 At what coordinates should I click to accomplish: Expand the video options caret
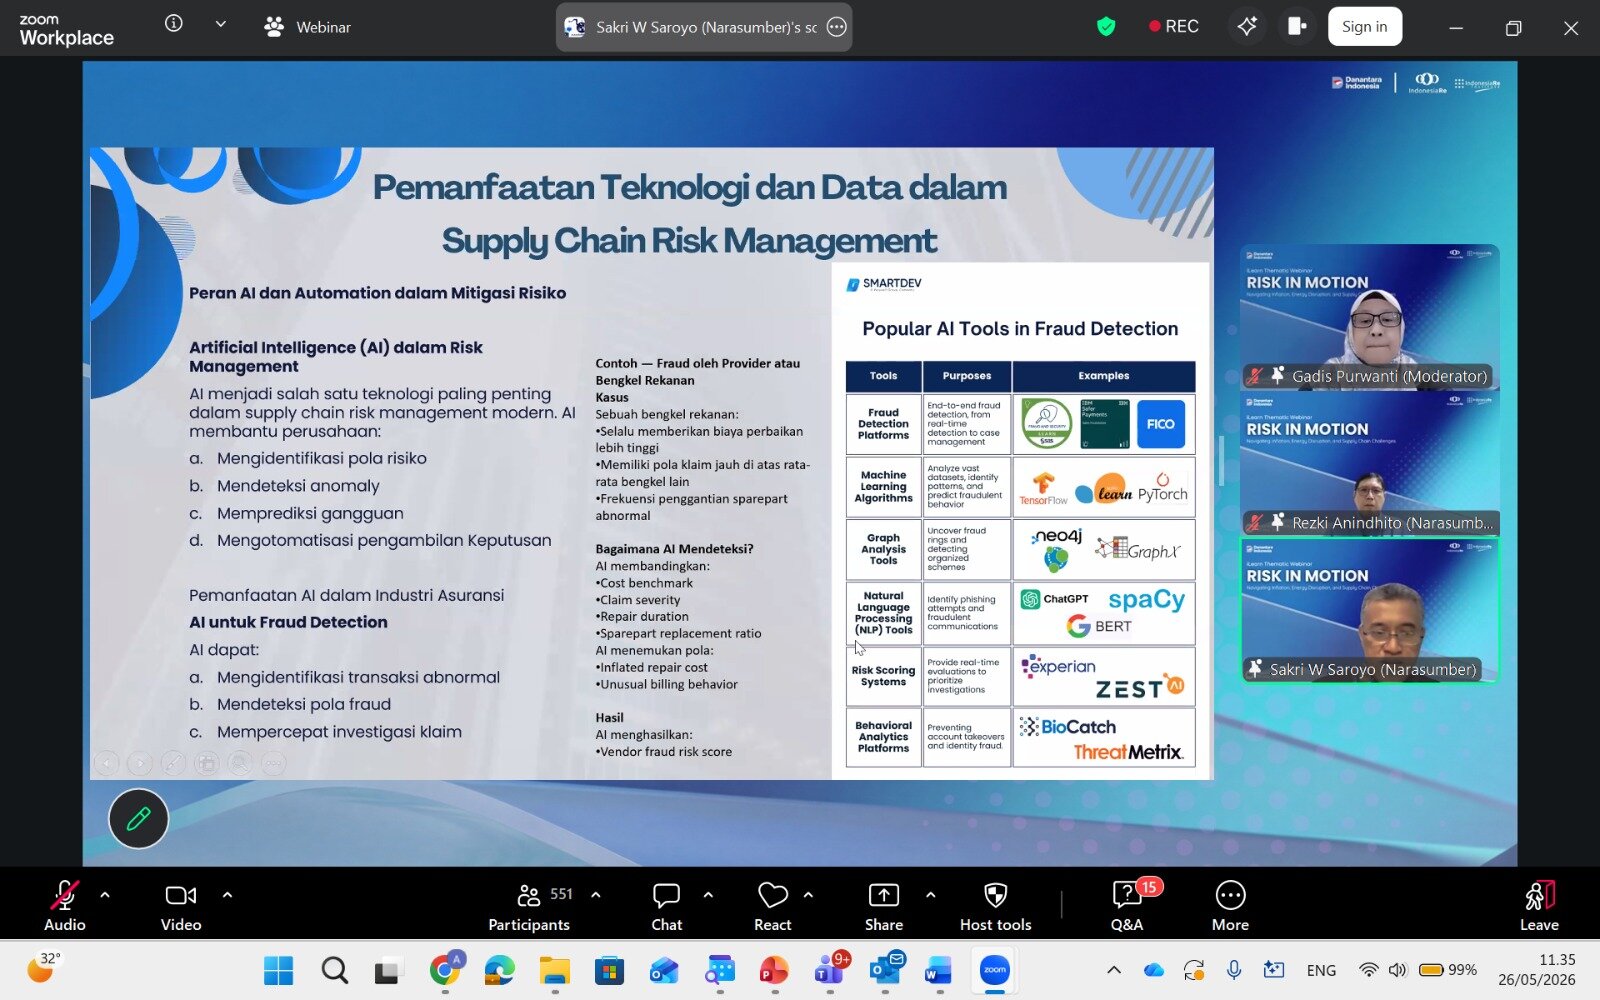click(x=227, y=895)
